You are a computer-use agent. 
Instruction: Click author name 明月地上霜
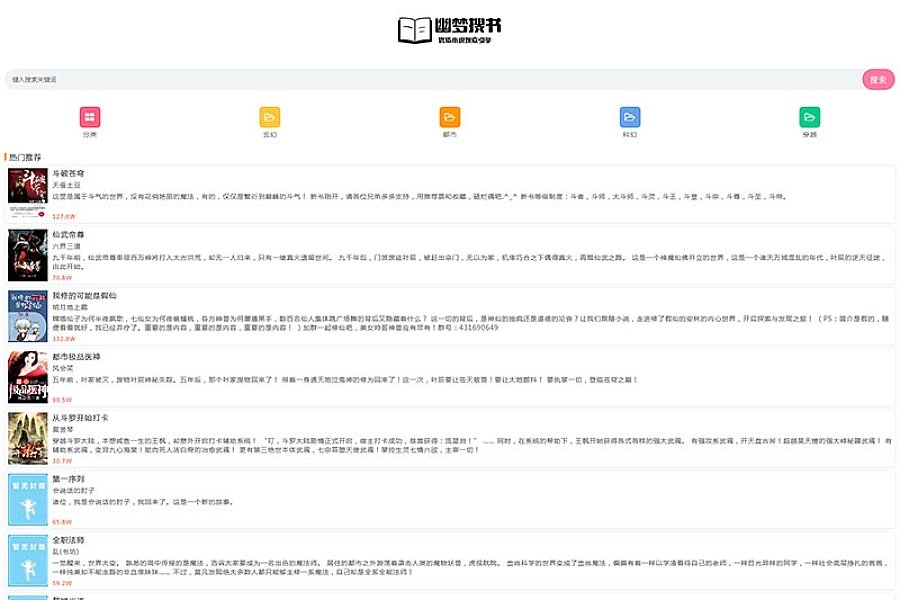(70, 307)
